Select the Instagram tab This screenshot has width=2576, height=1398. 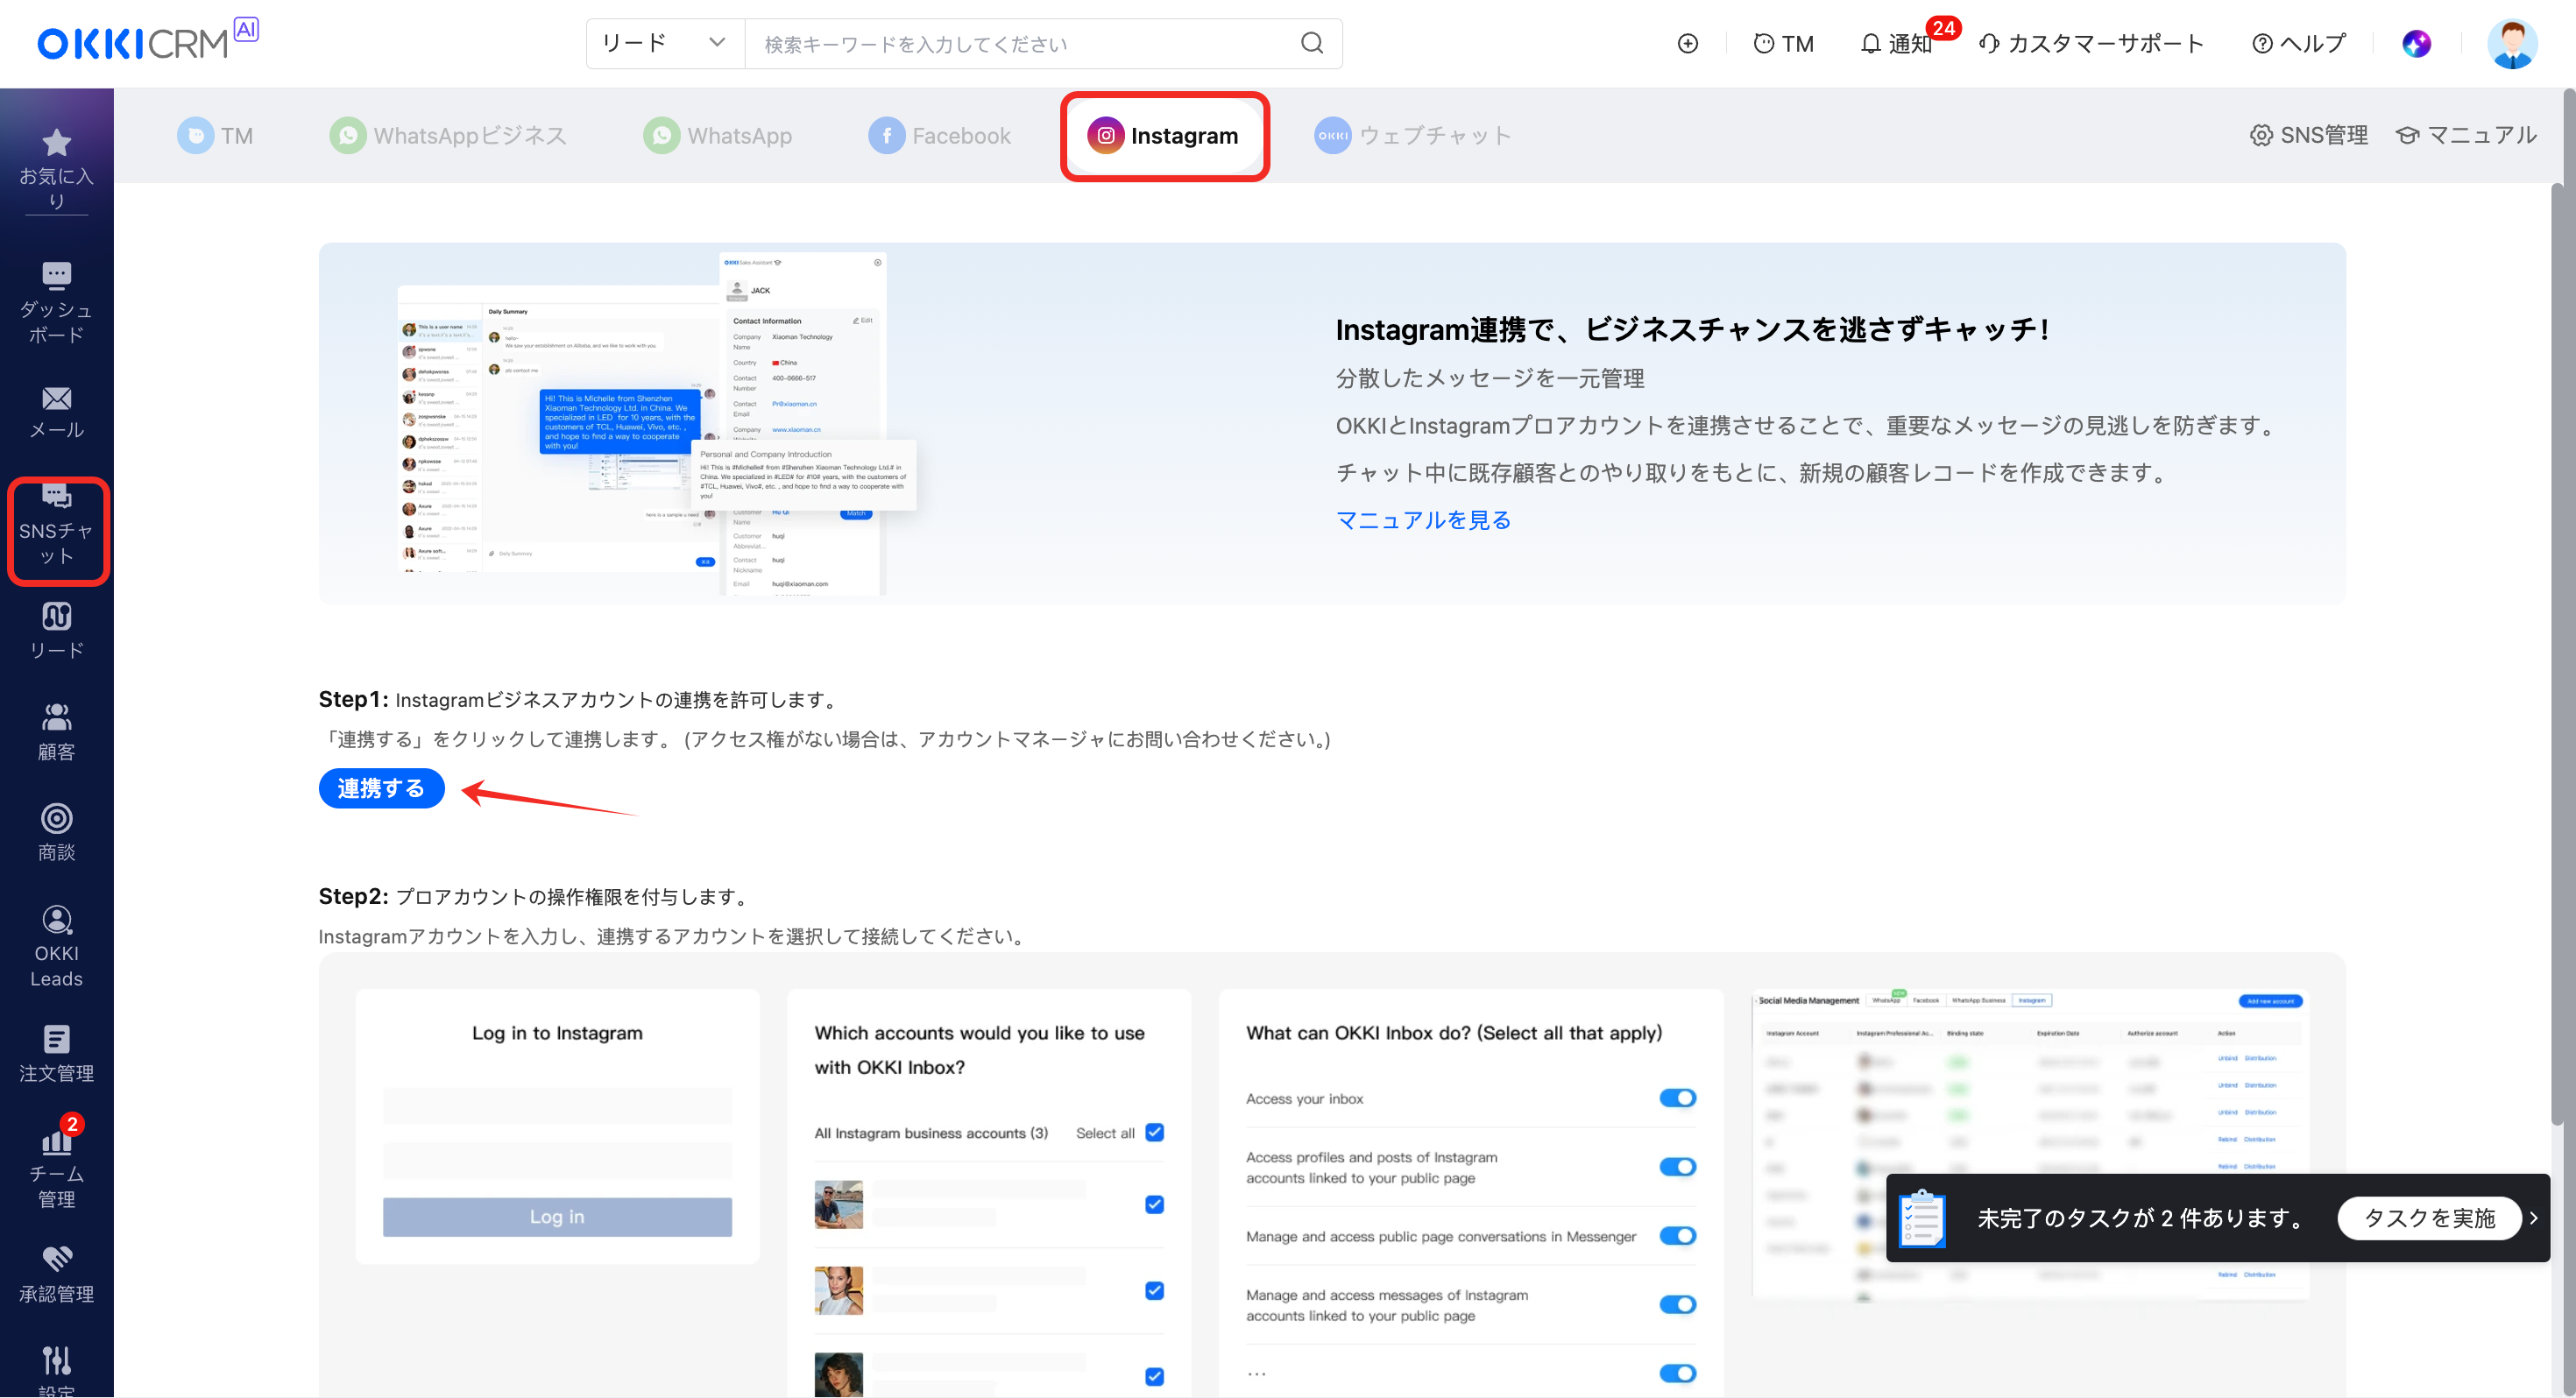1164,135
